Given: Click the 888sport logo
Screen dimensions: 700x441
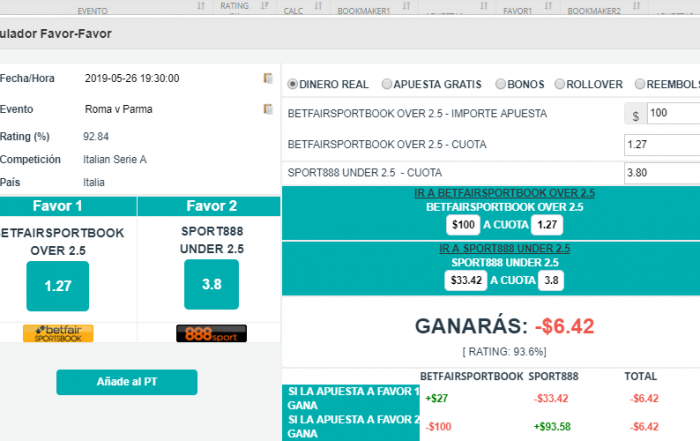Looking at the screenshot, I should point(211,333).
